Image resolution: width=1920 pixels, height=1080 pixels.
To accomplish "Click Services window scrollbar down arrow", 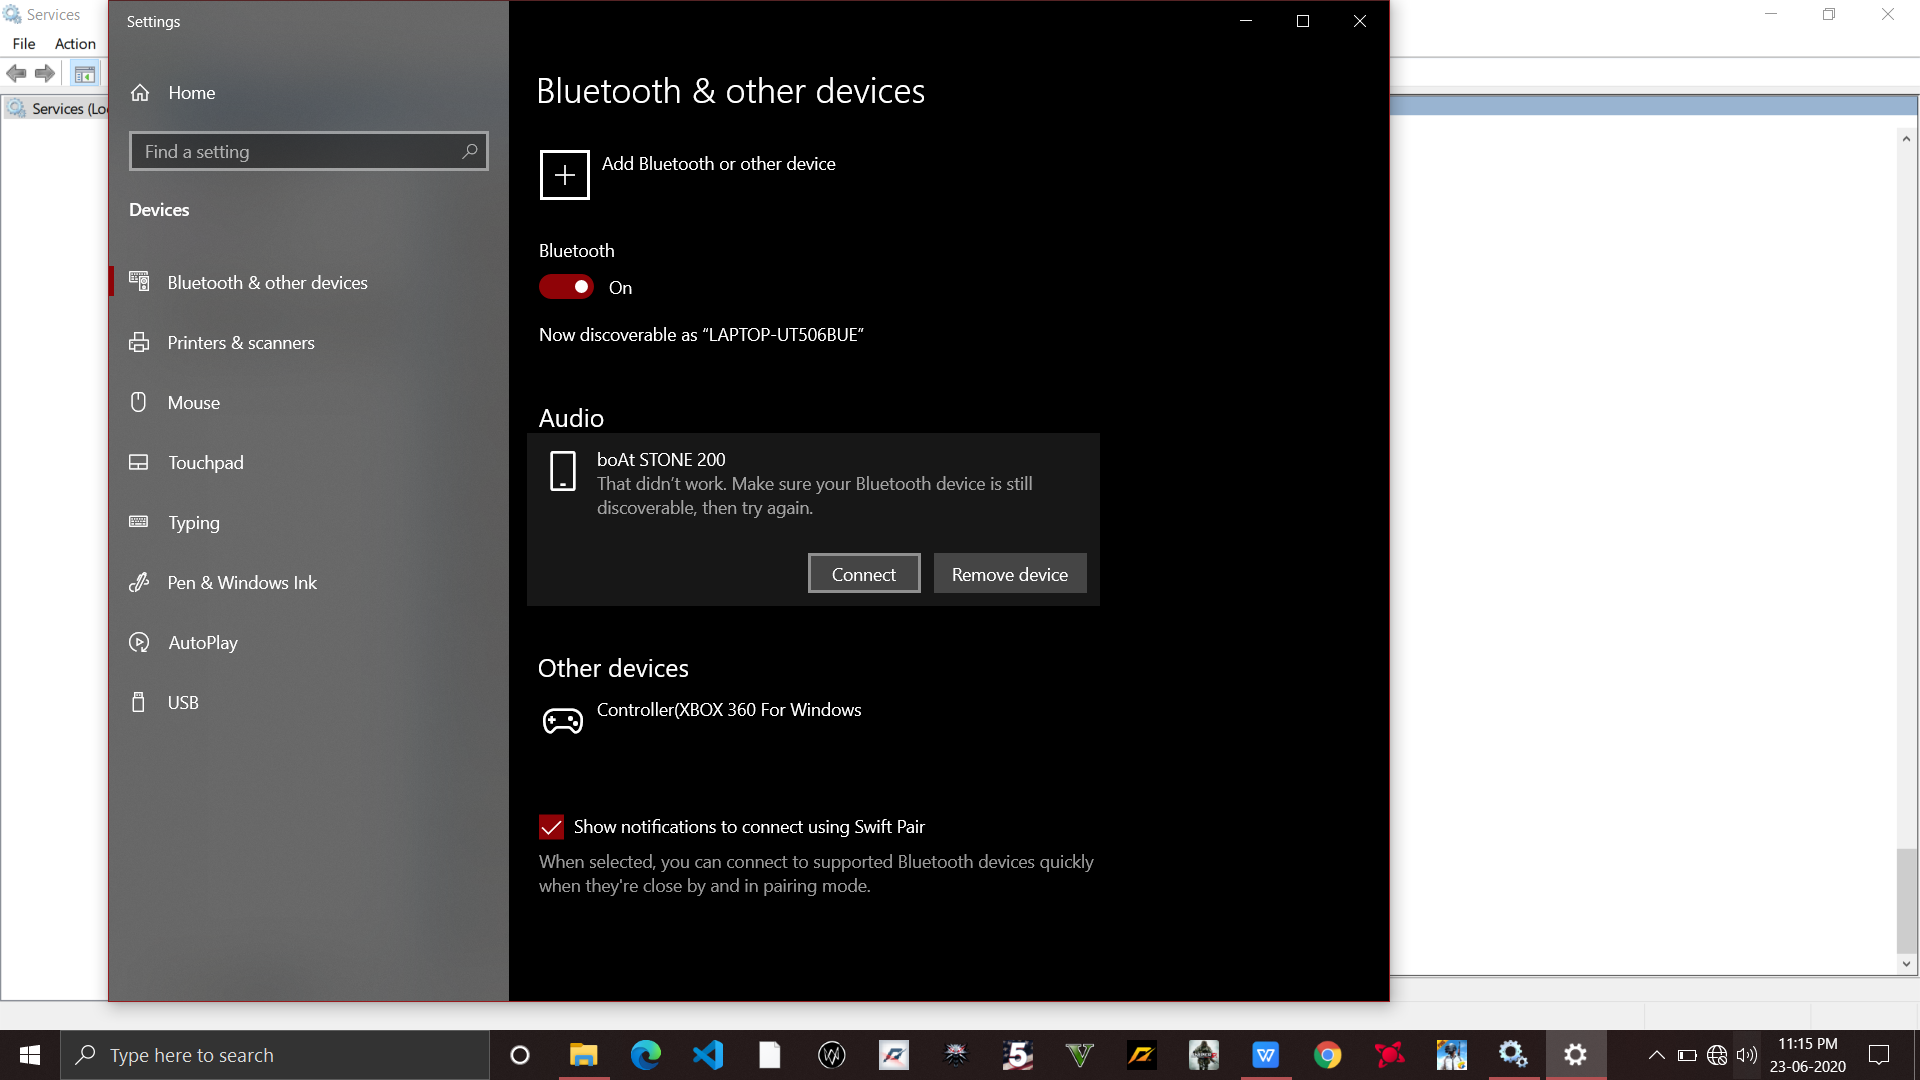I will (x=1906, y=964).
